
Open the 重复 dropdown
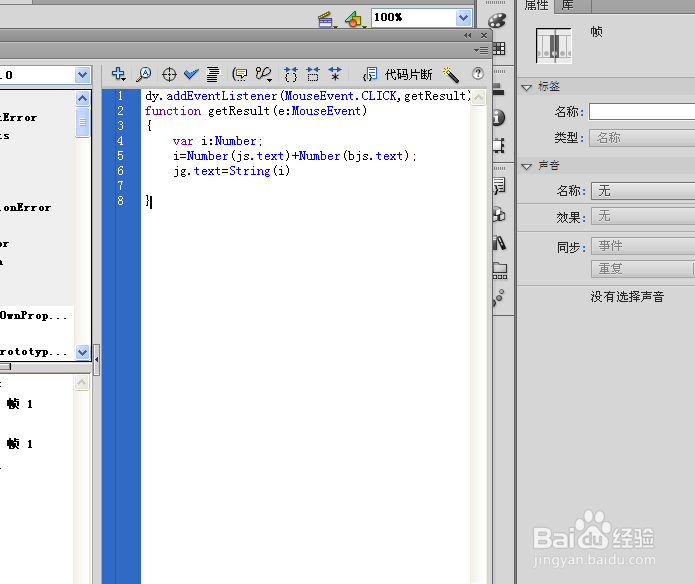pos(642,269)
